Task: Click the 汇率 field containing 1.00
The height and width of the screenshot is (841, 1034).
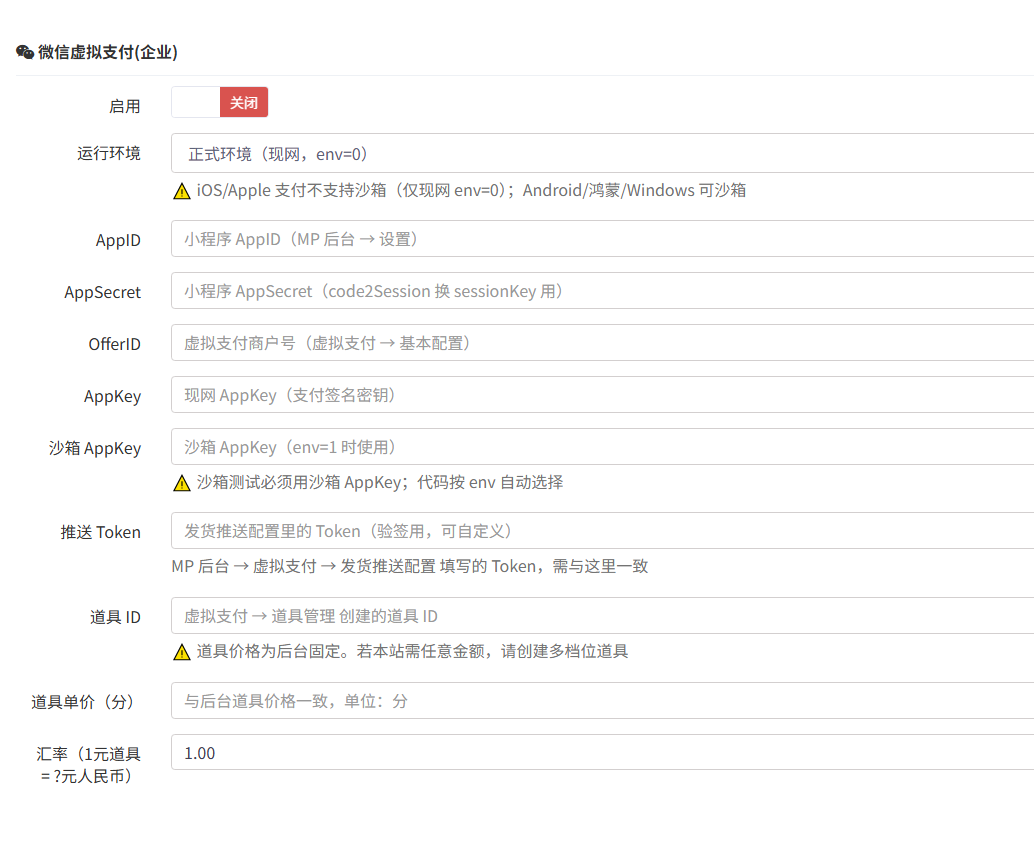Action: 602,753
